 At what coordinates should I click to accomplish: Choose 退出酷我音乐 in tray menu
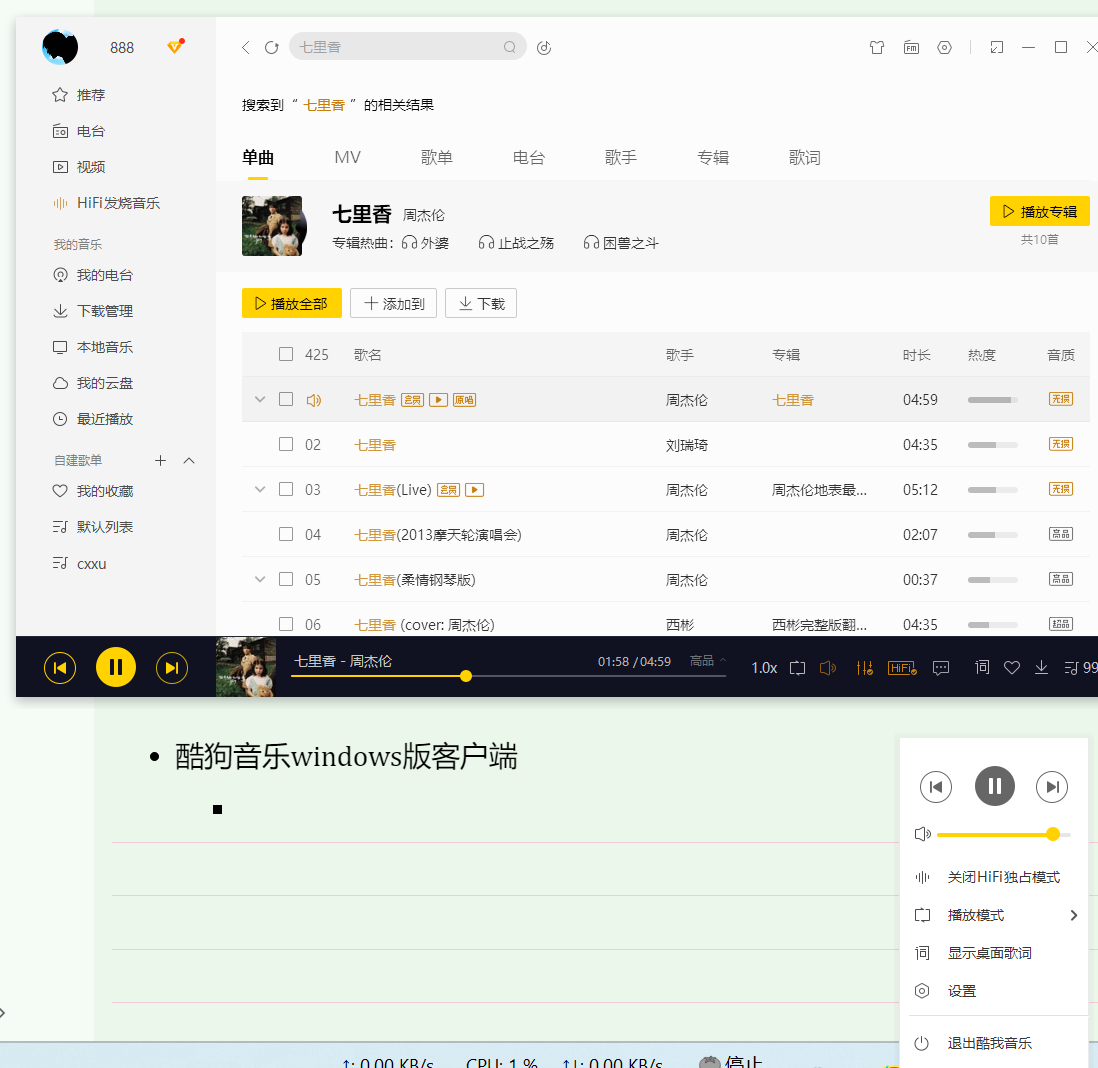pyautogui.click(x=989, y=1043)
